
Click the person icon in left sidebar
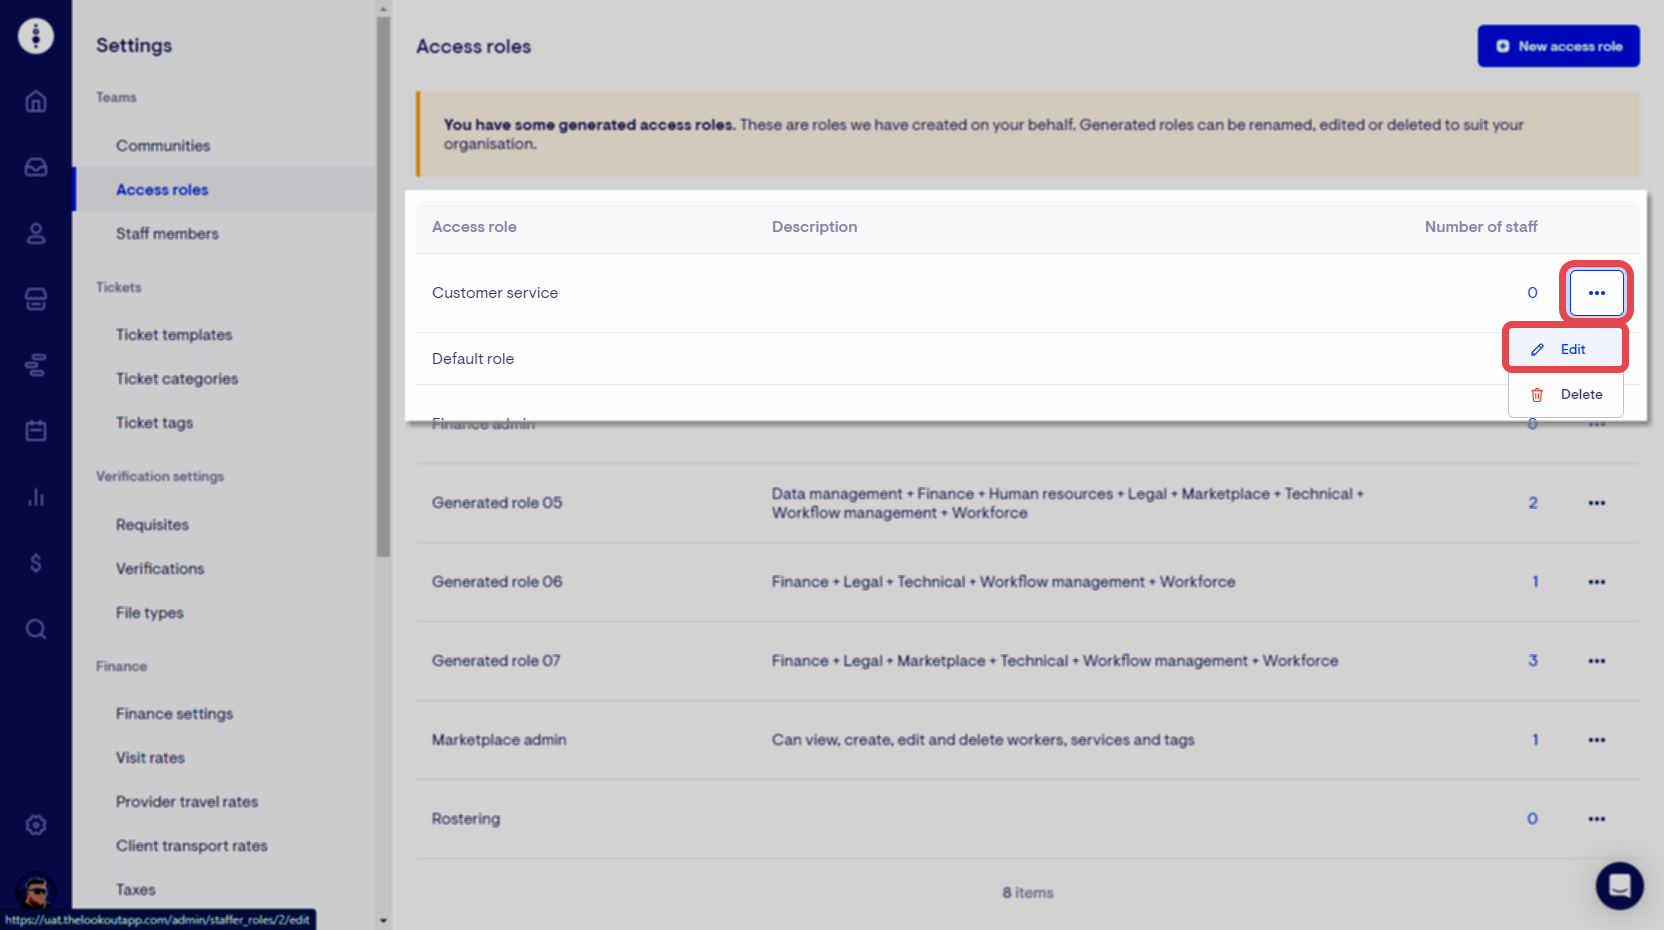(36, 233)
